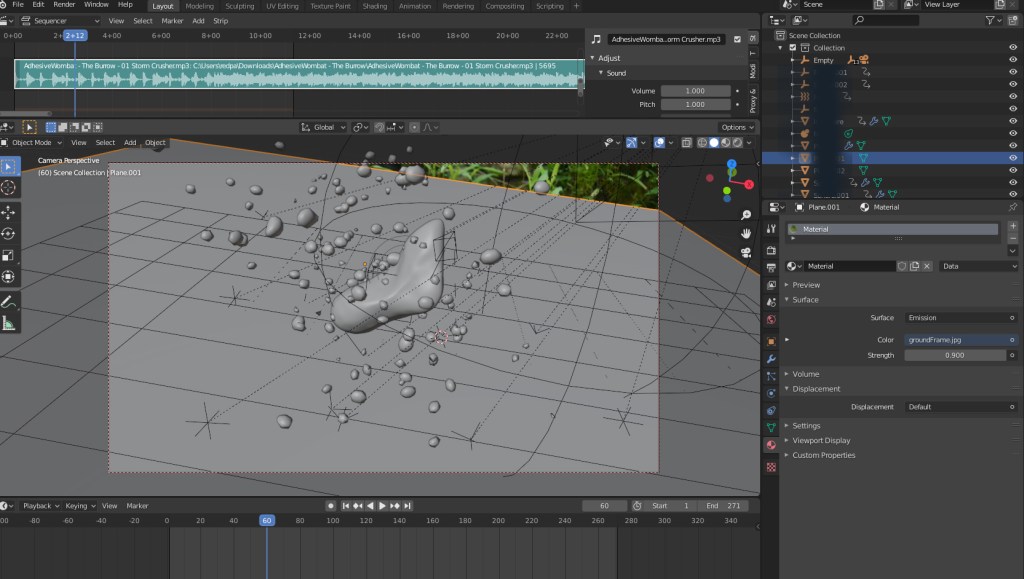Select the Move tool in viewport toolbar
Screen dimensions: 1024x579
click(x=9, y=212)
